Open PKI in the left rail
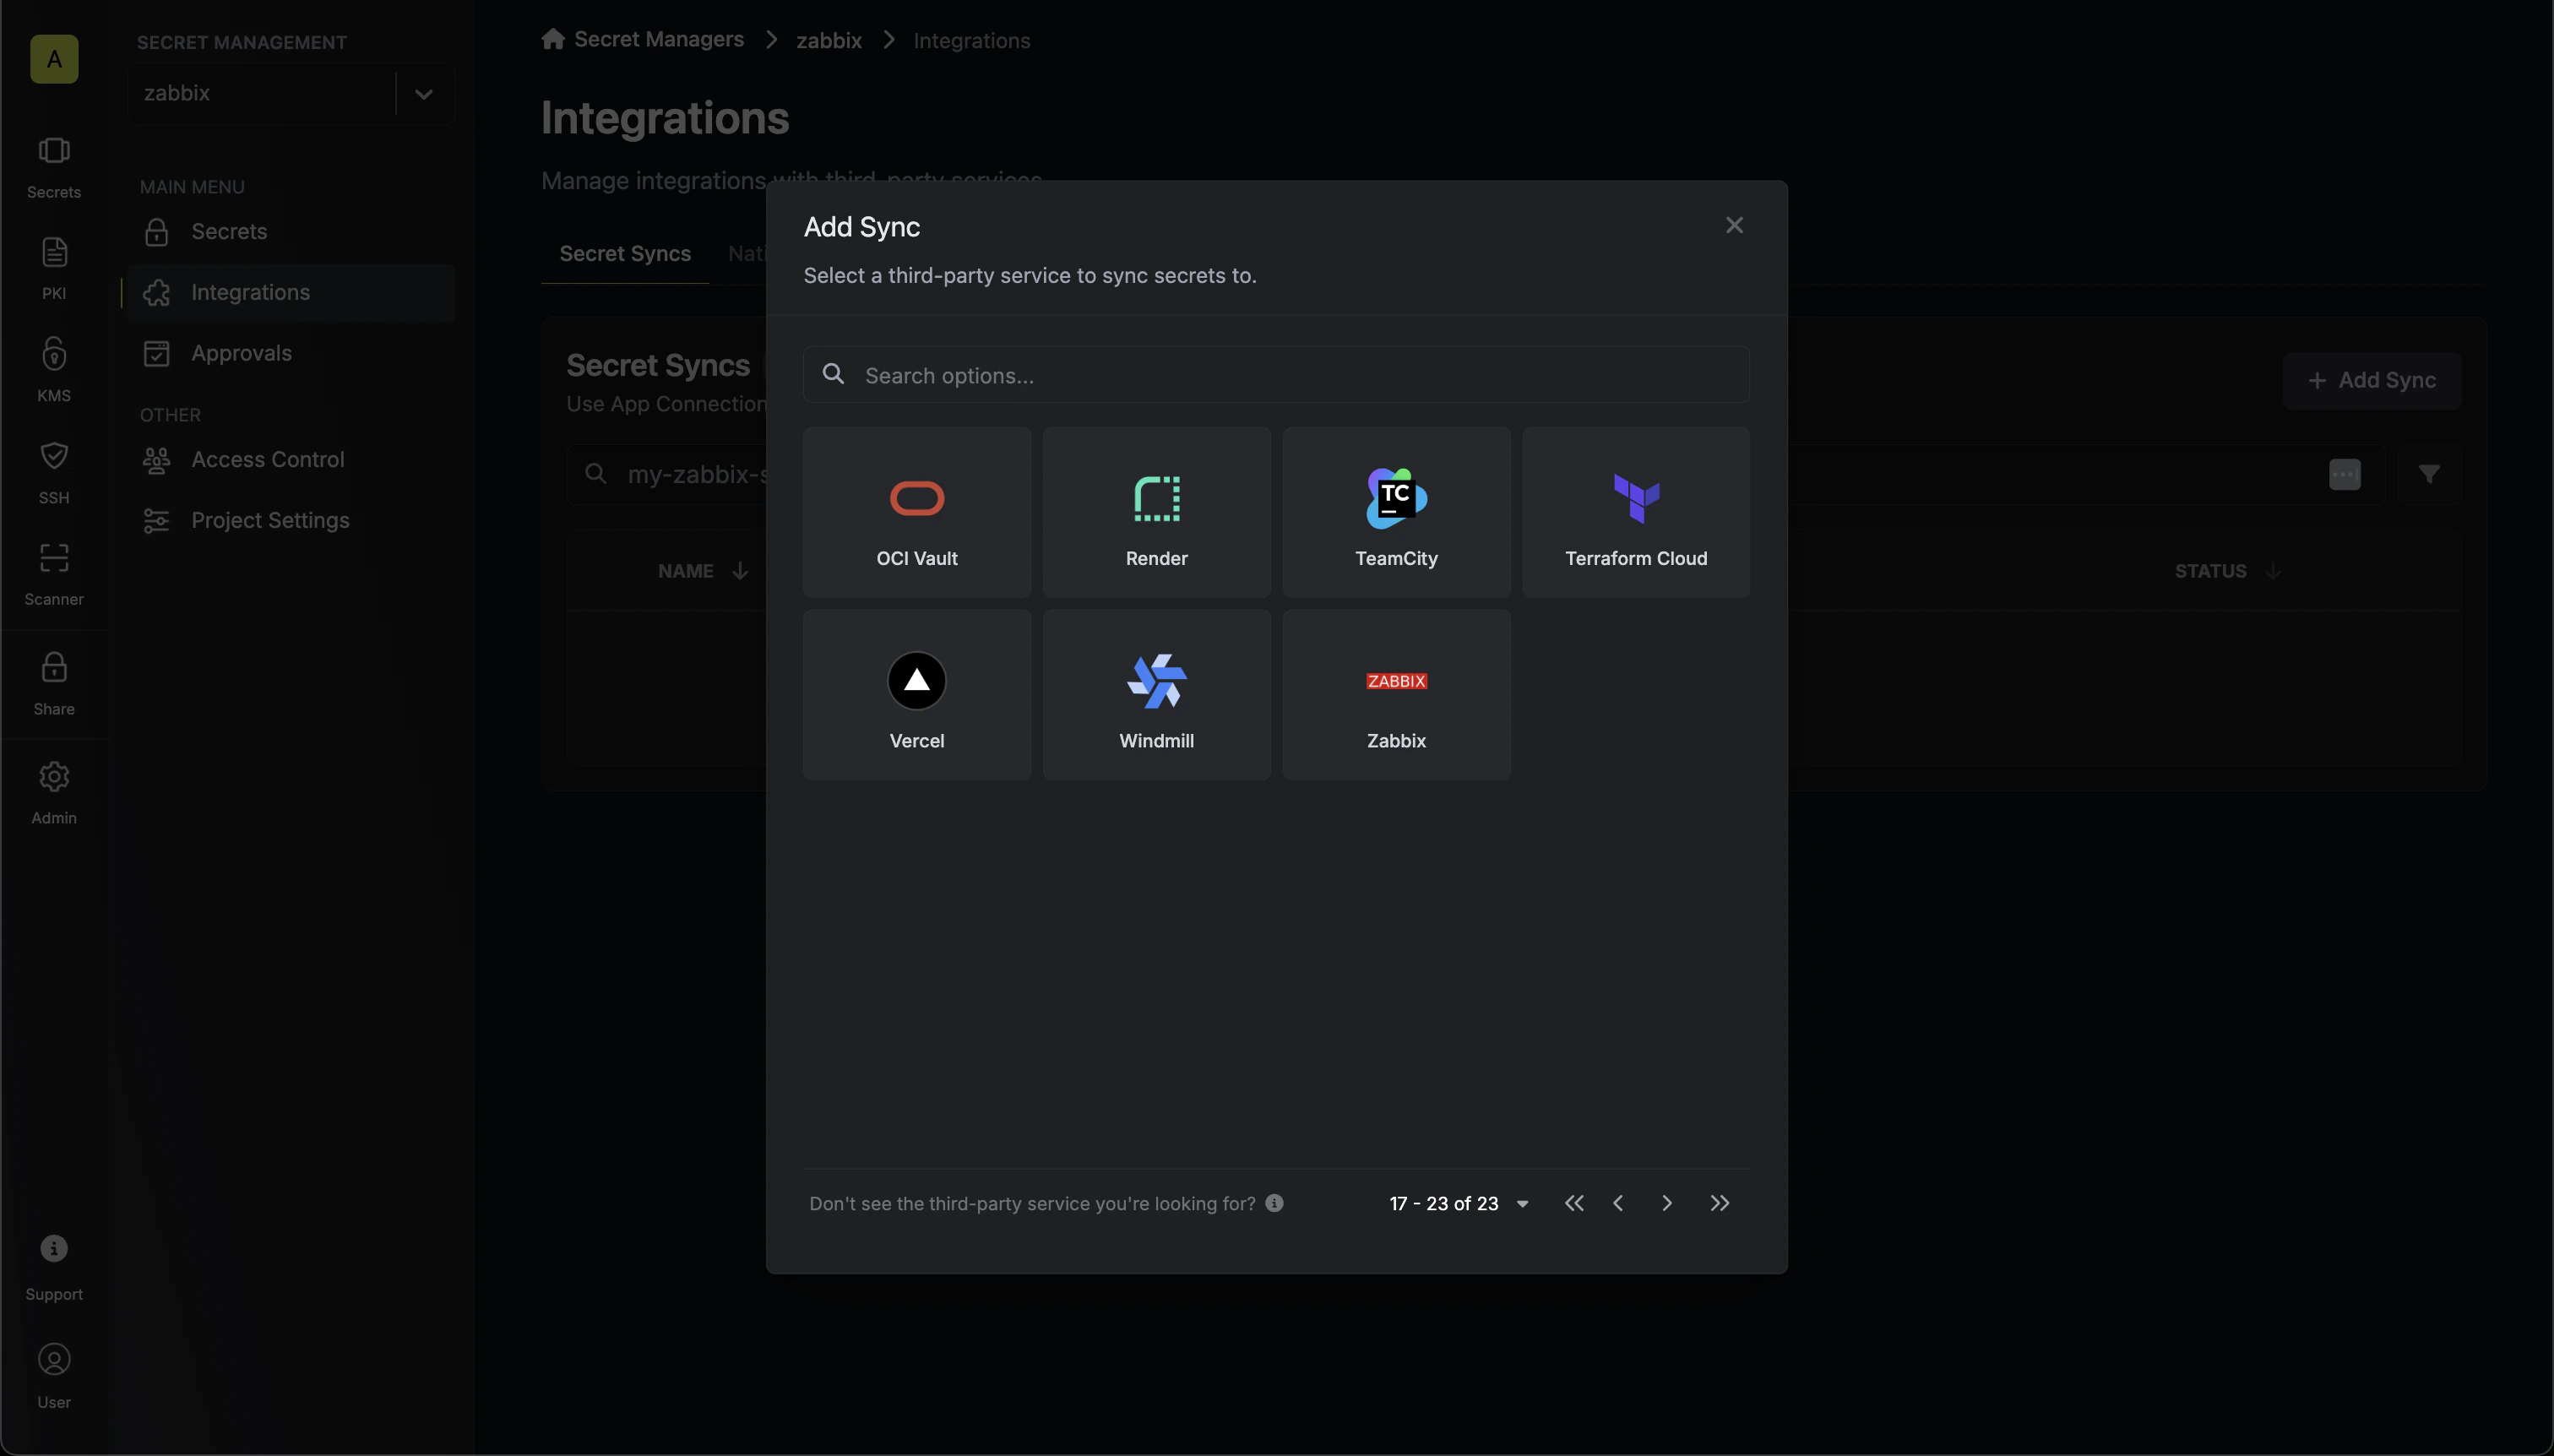This screenshot has height=1456, width=2554. point(54,269)
